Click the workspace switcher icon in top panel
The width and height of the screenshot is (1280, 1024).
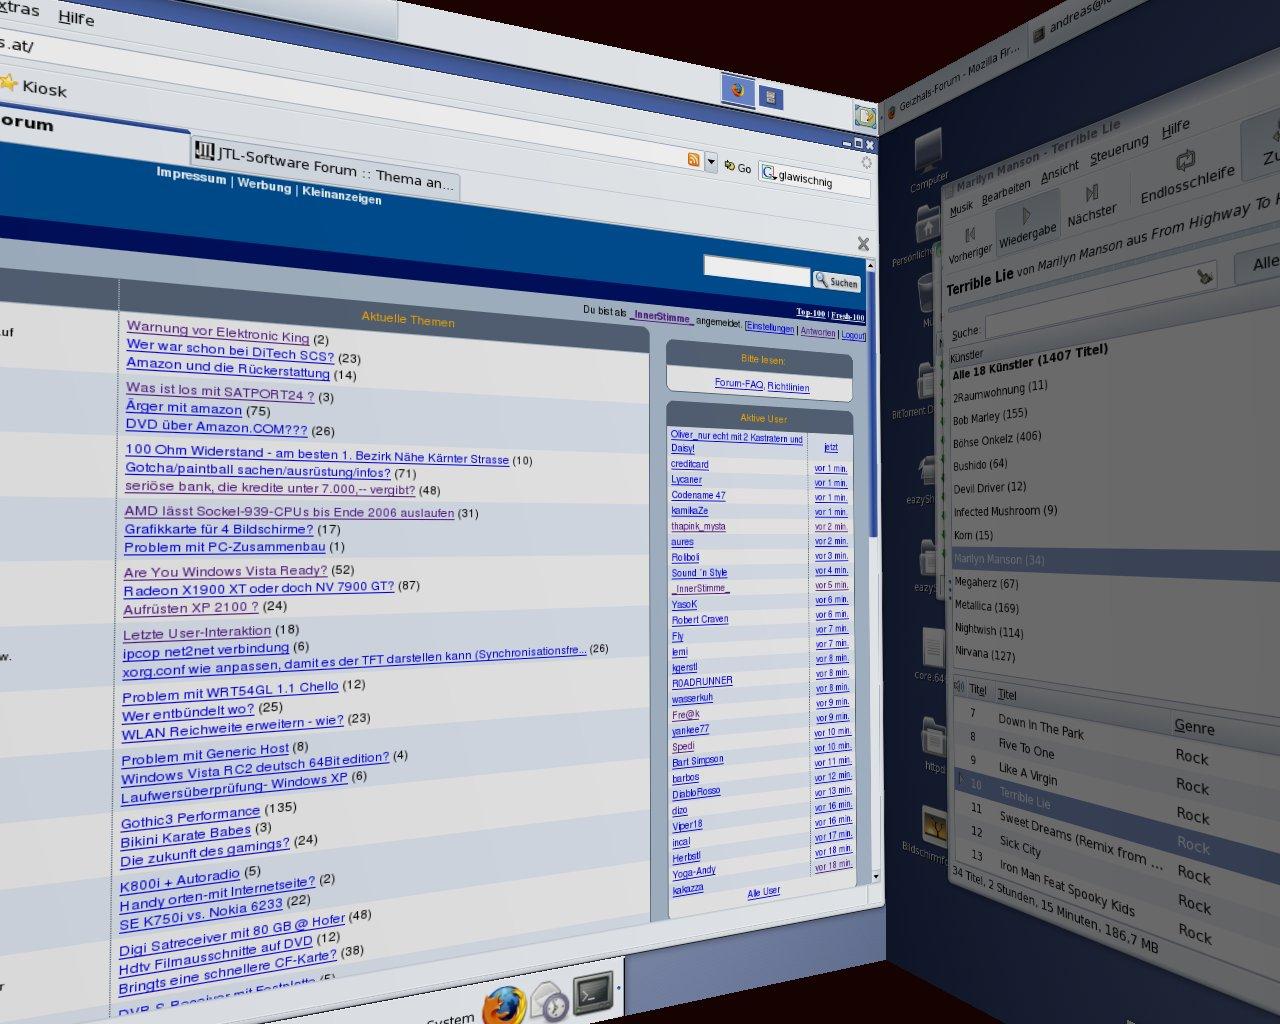(x=769, y=97)
